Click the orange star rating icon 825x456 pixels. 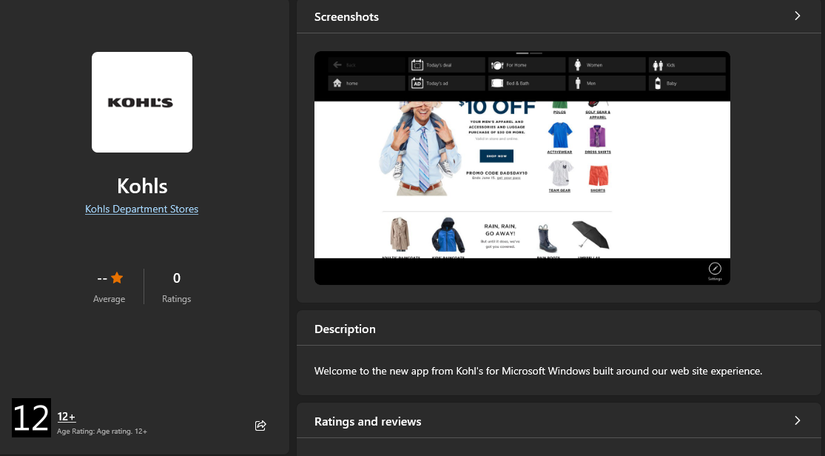coord(117,278)
